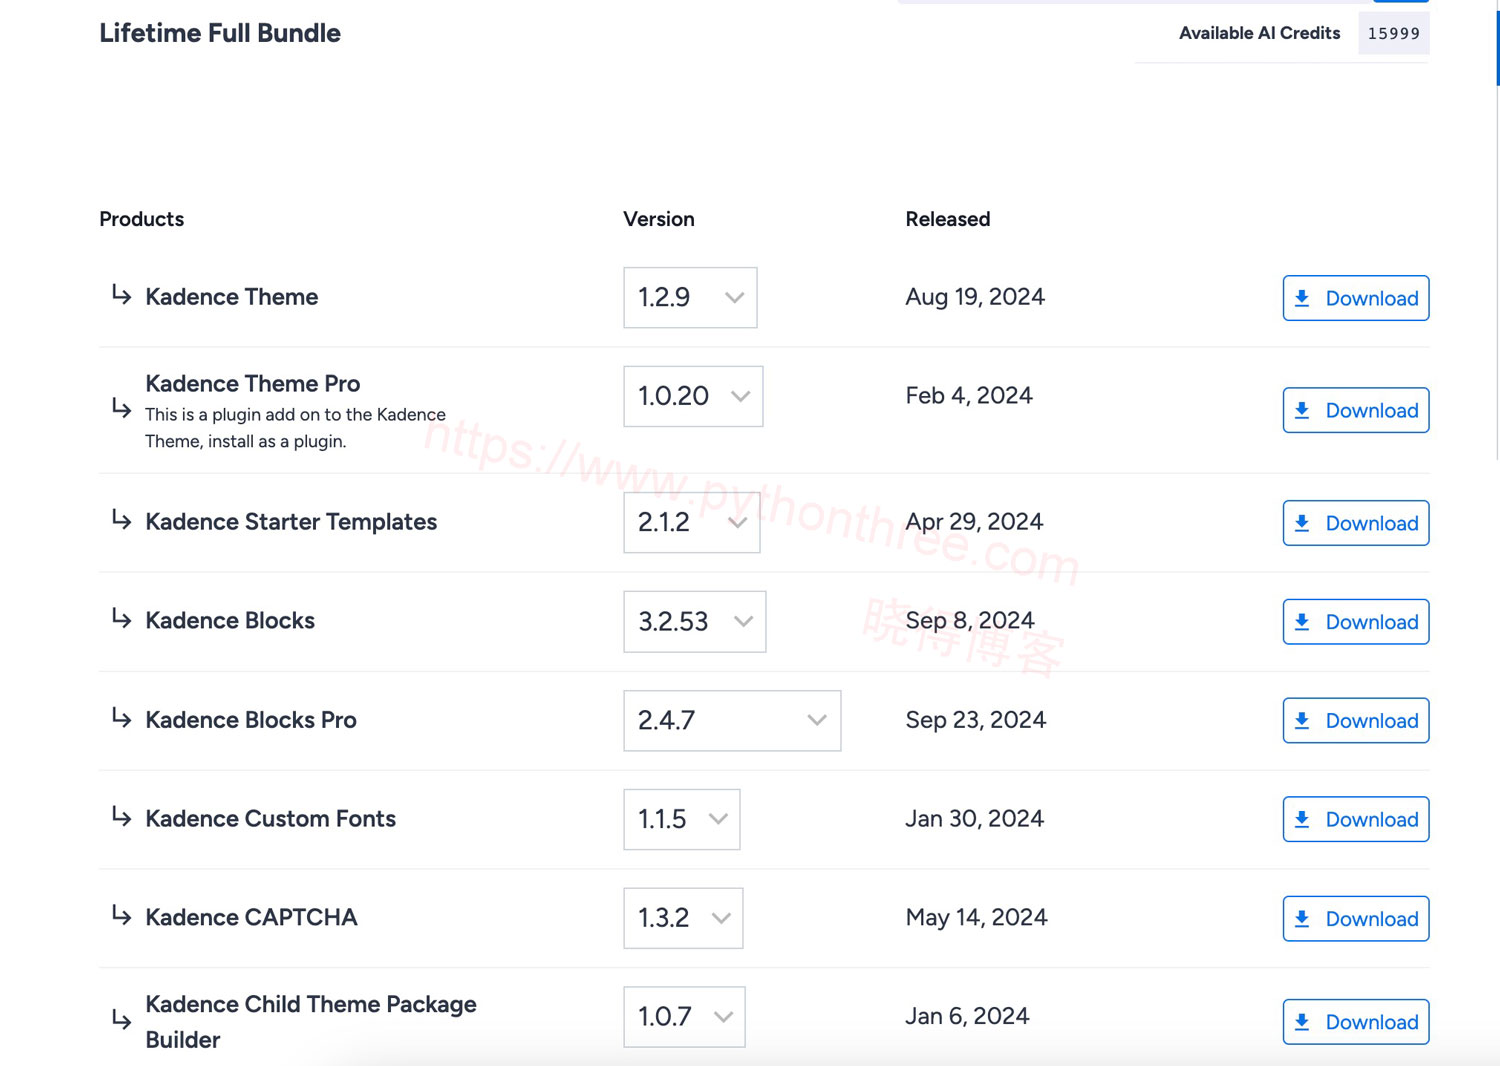Click the Jan 30, 2024 release date
Screen dimensions: 1500x1066
coord(975,819)
